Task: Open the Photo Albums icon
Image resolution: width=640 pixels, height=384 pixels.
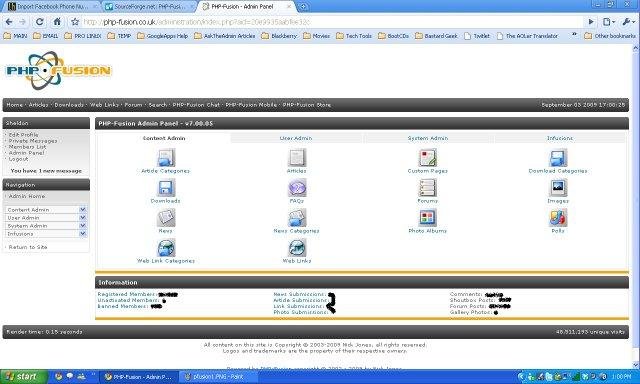Action: (427, 218)
